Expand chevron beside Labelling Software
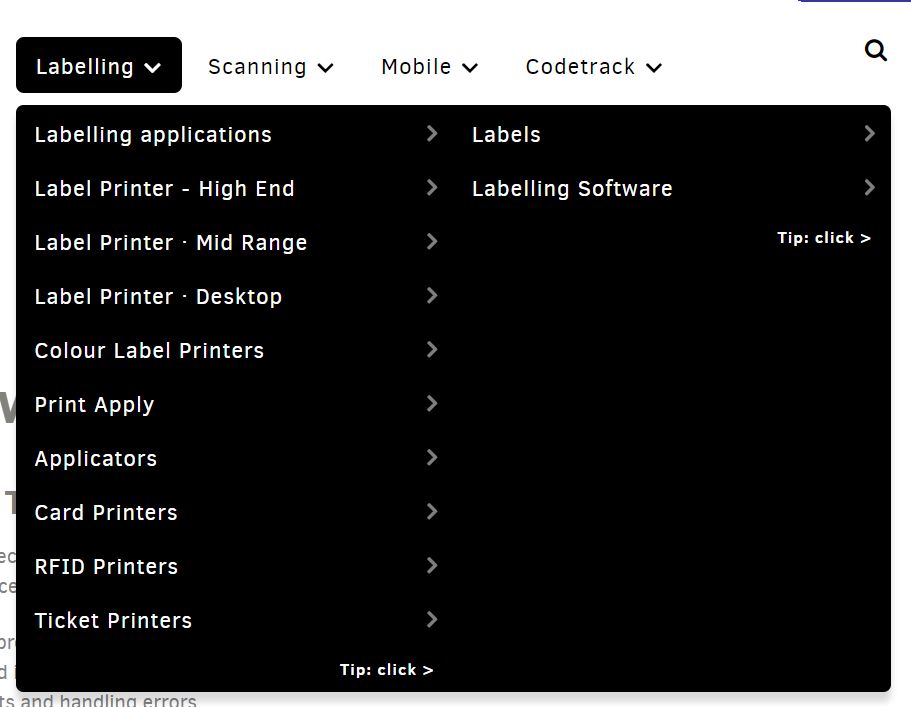Screen dimensions: 911x707 pos(869,188)
